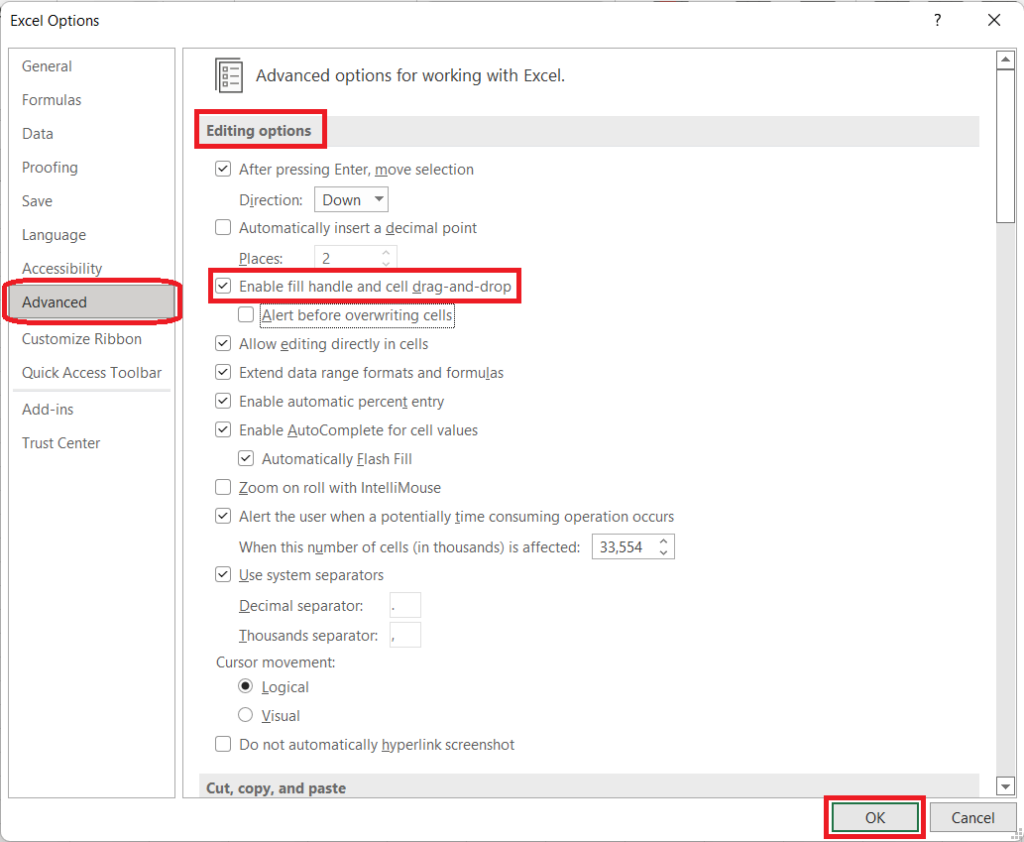
Task: Switch to the Formulas category
Action: point(51,99)
